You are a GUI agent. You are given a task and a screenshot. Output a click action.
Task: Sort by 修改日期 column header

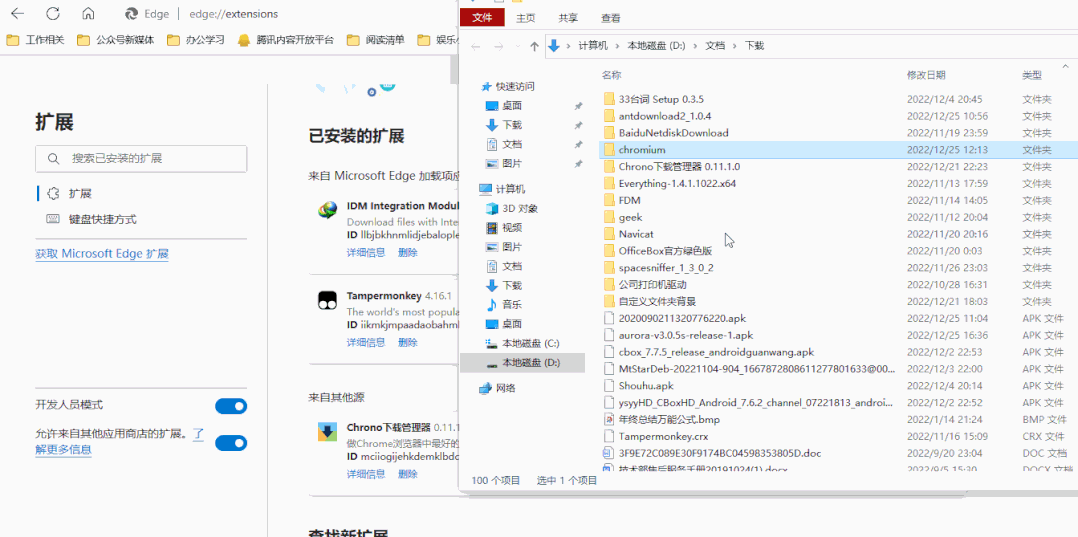926,74
